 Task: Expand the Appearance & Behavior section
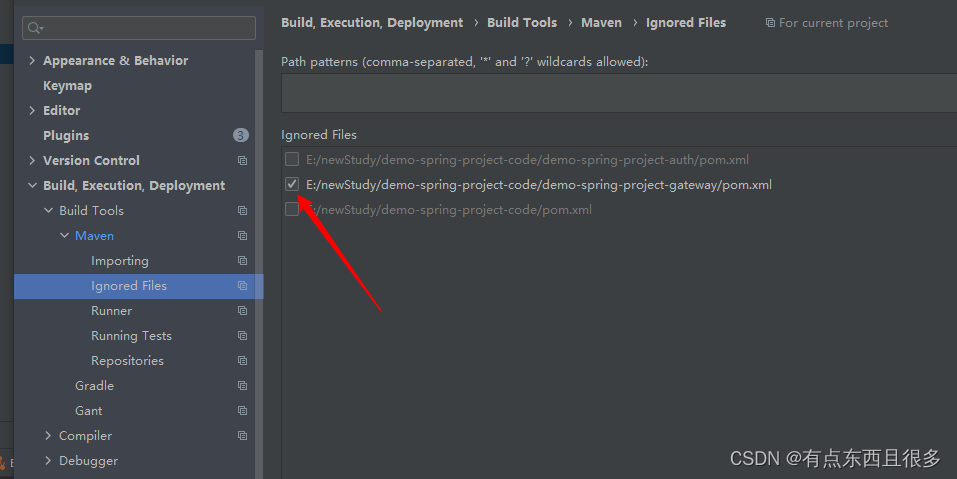pyautogui.click(x=32, y=60)
